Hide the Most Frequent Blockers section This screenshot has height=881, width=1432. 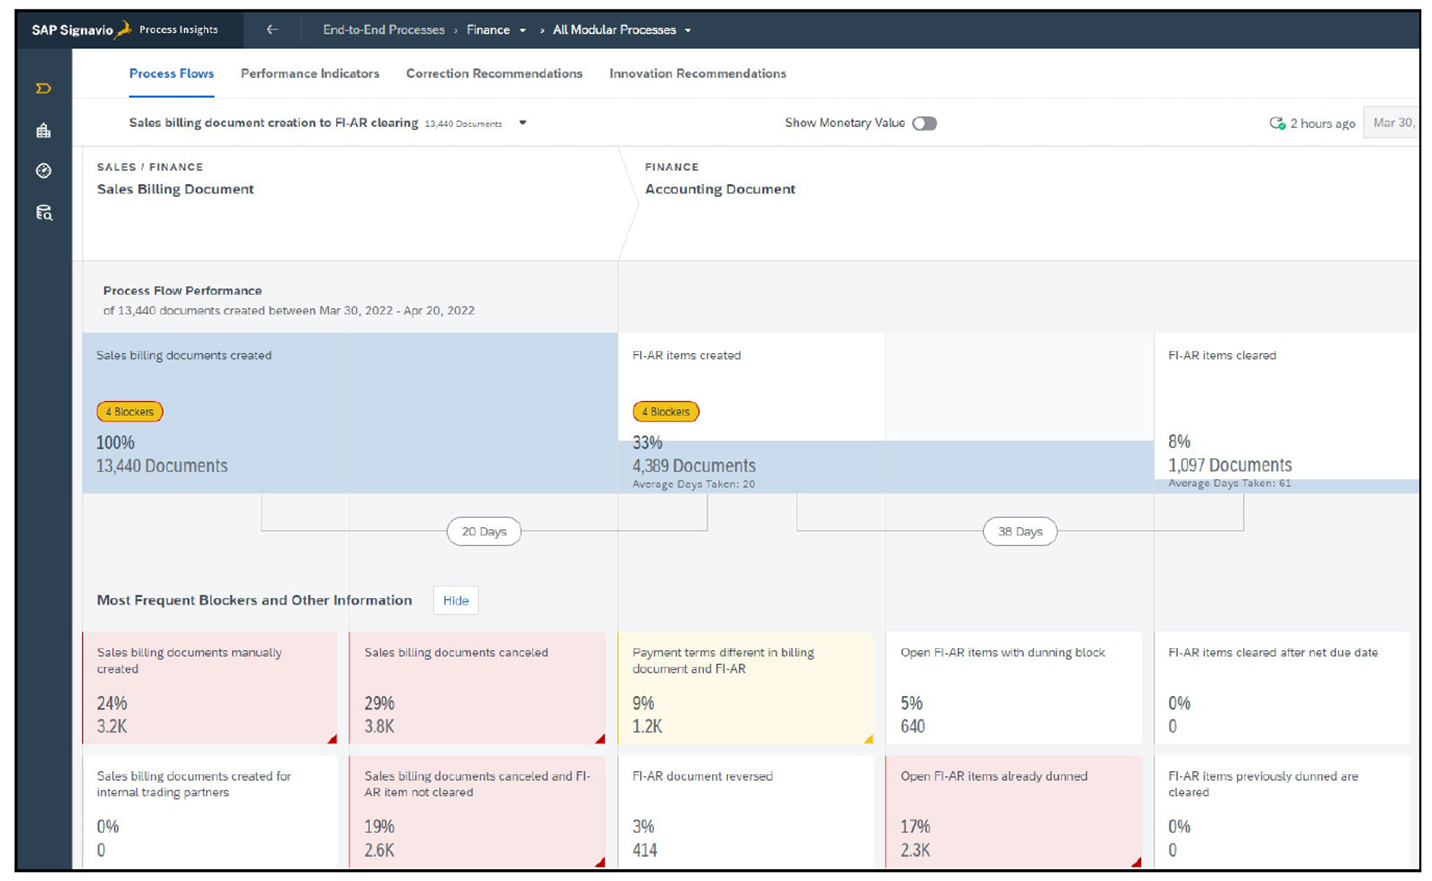click(x=455, y=600)
